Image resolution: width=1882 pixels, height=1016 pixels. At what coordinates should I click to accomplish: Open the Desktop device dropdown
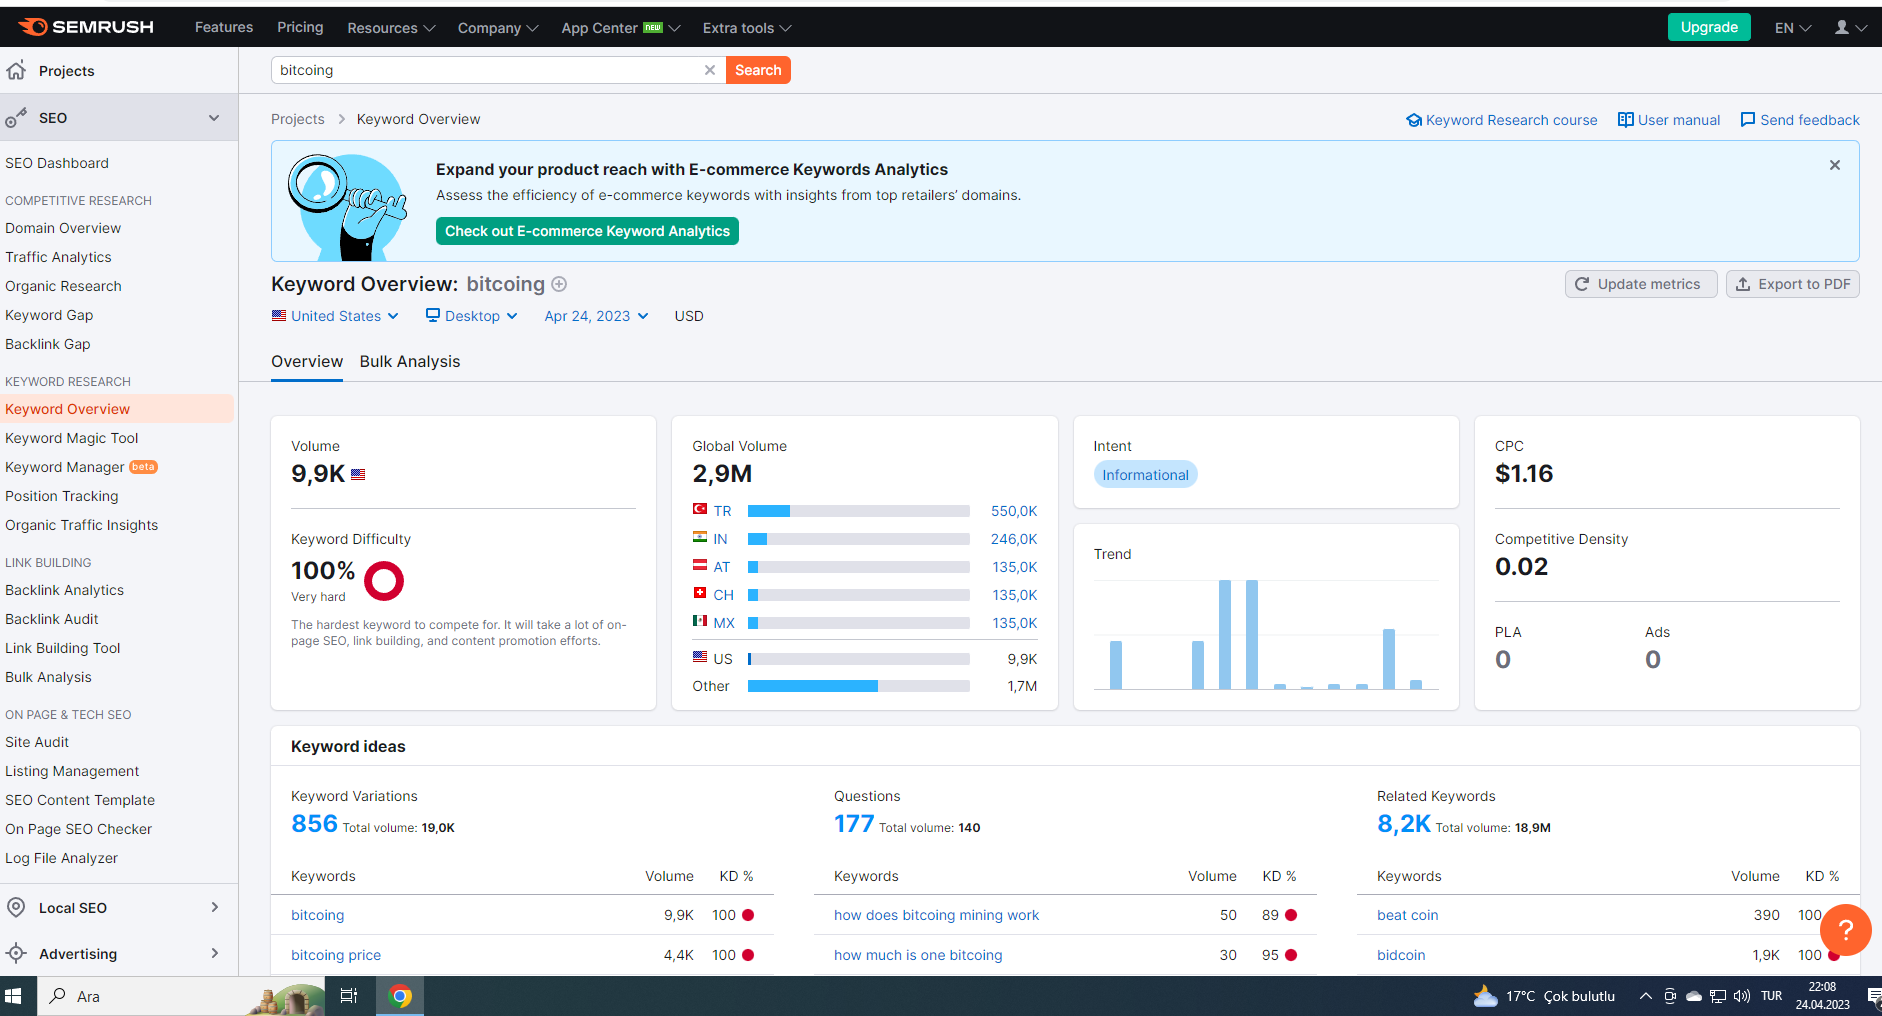tap(472, 316)
